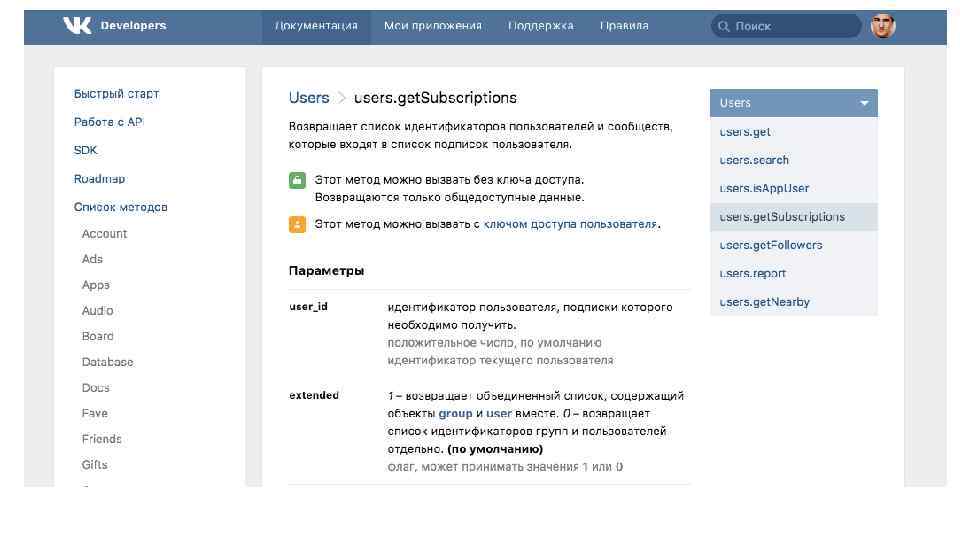Open the Правила tab
The height and width of the screenshot is (540, 960).
click(x=624, y=26)
